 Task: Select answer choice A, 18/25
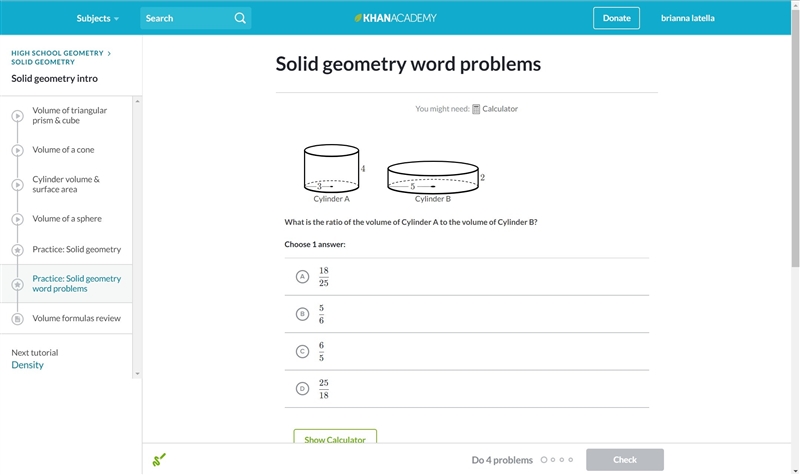[x=467, y=277]
